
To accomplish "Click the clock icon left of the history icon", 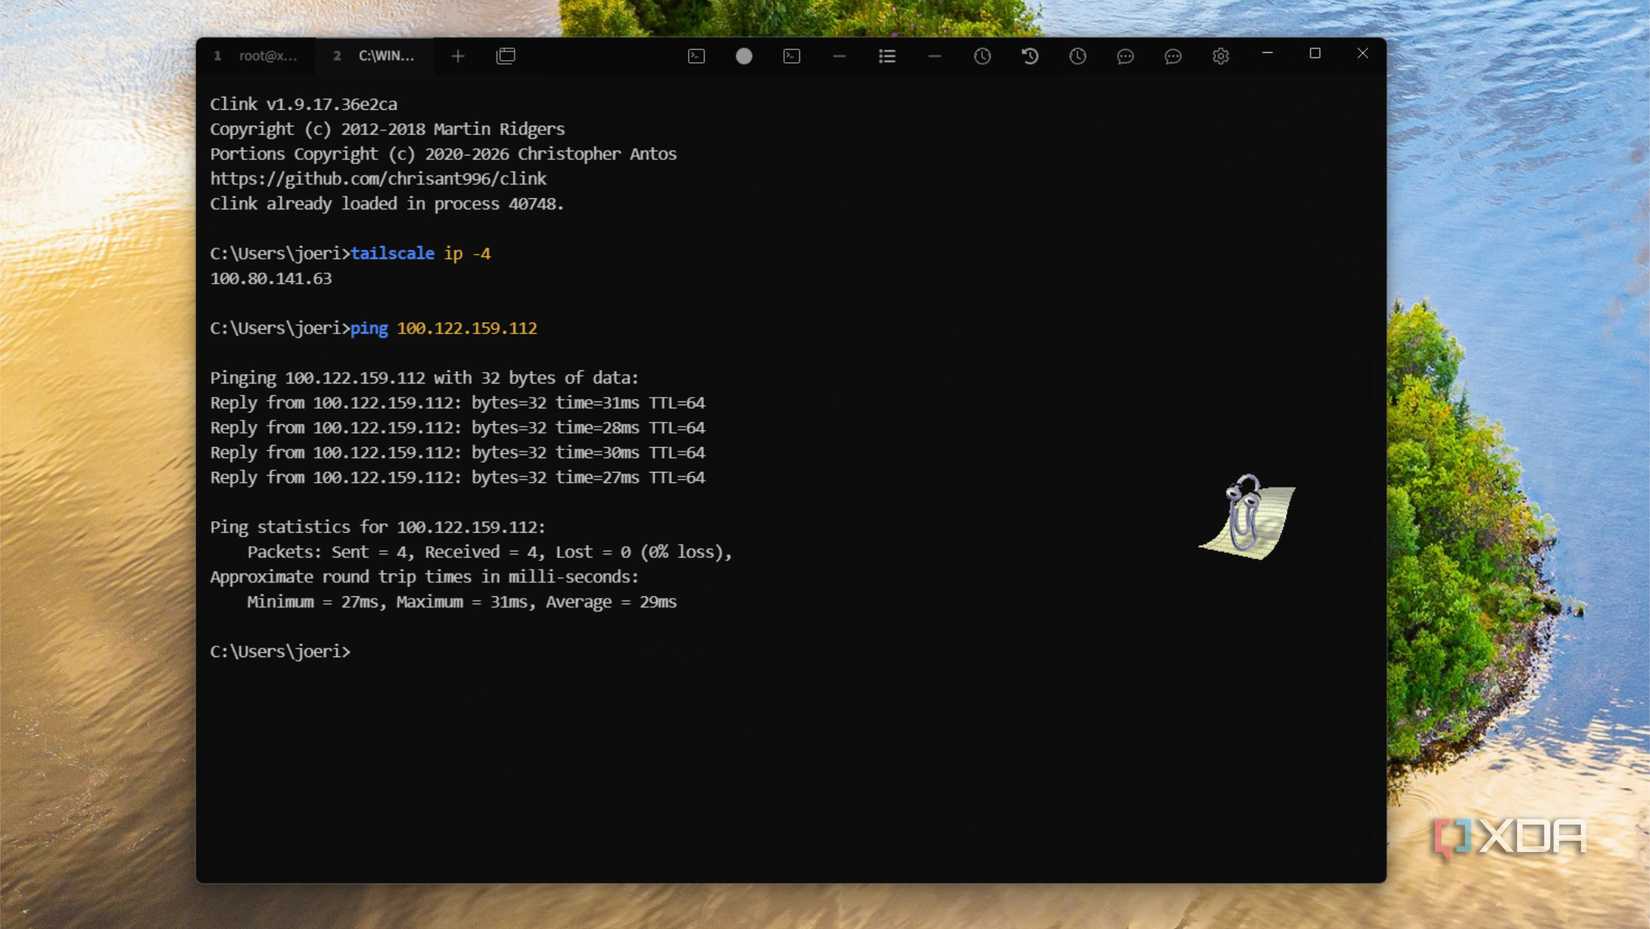I will 982,56.
